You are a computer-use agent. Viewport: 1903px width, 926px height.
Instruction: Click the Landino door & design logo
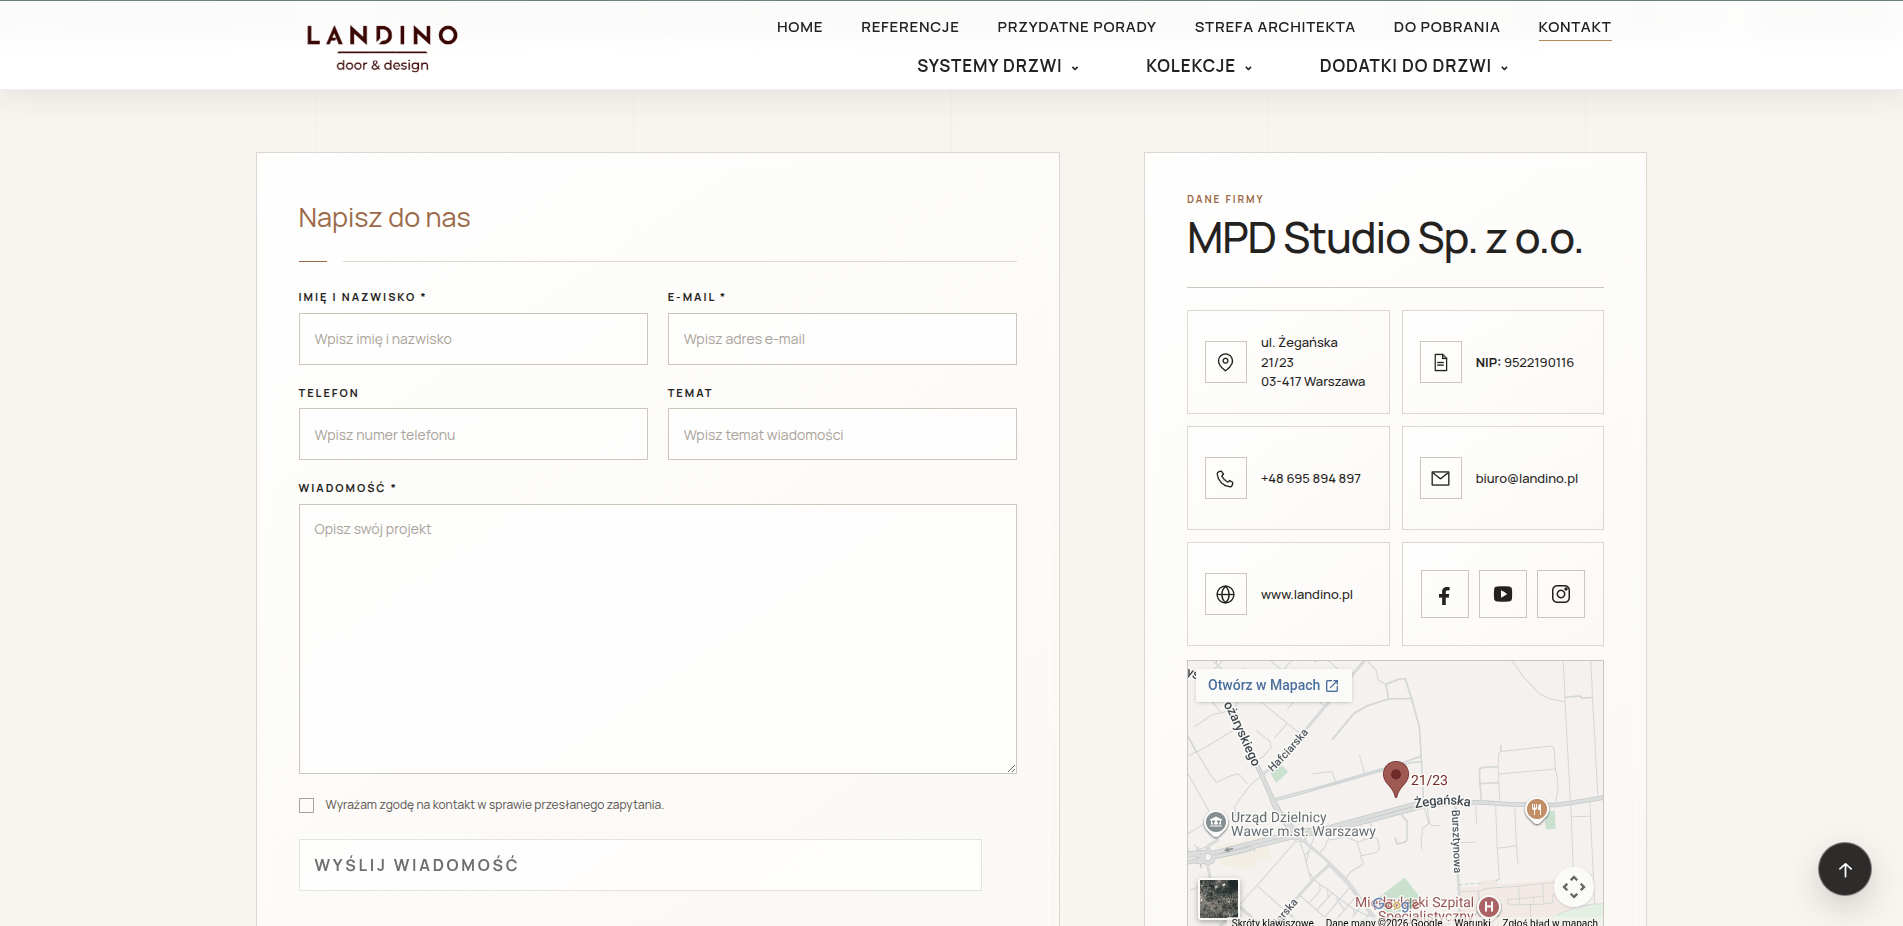point(382,48)
